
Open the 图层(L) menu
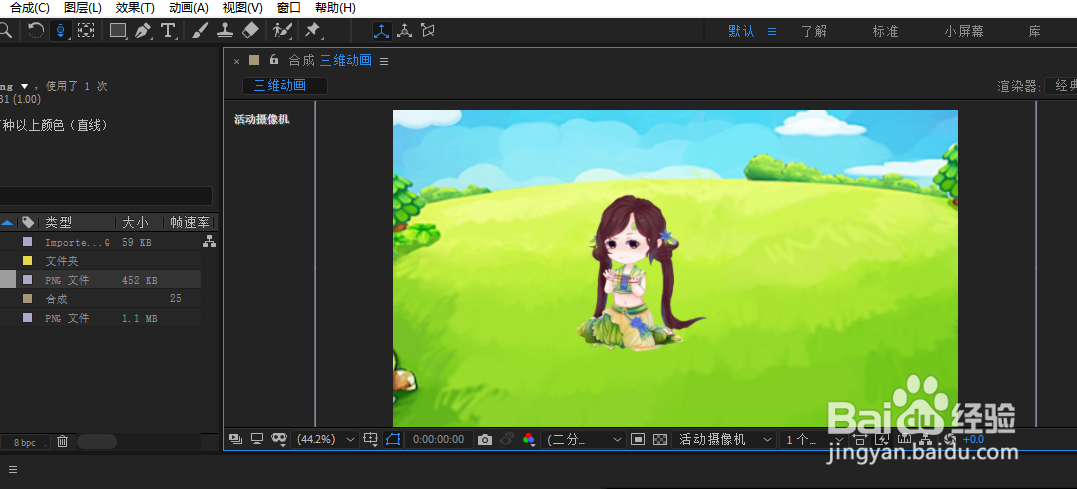pos(82,8)
